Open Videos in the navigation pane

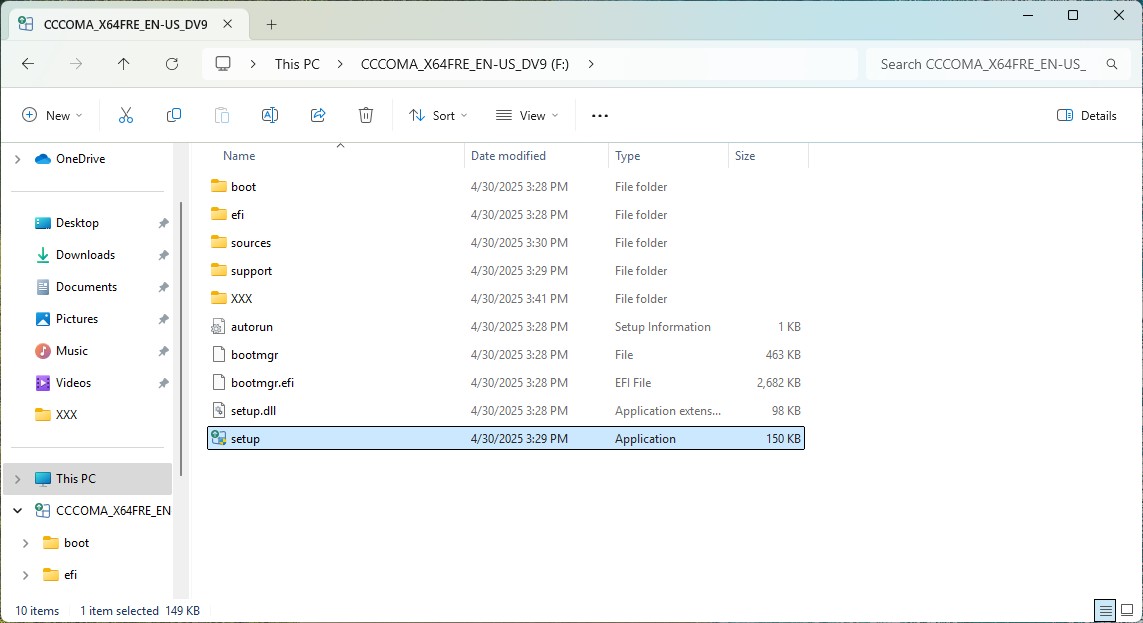[73, 383]
